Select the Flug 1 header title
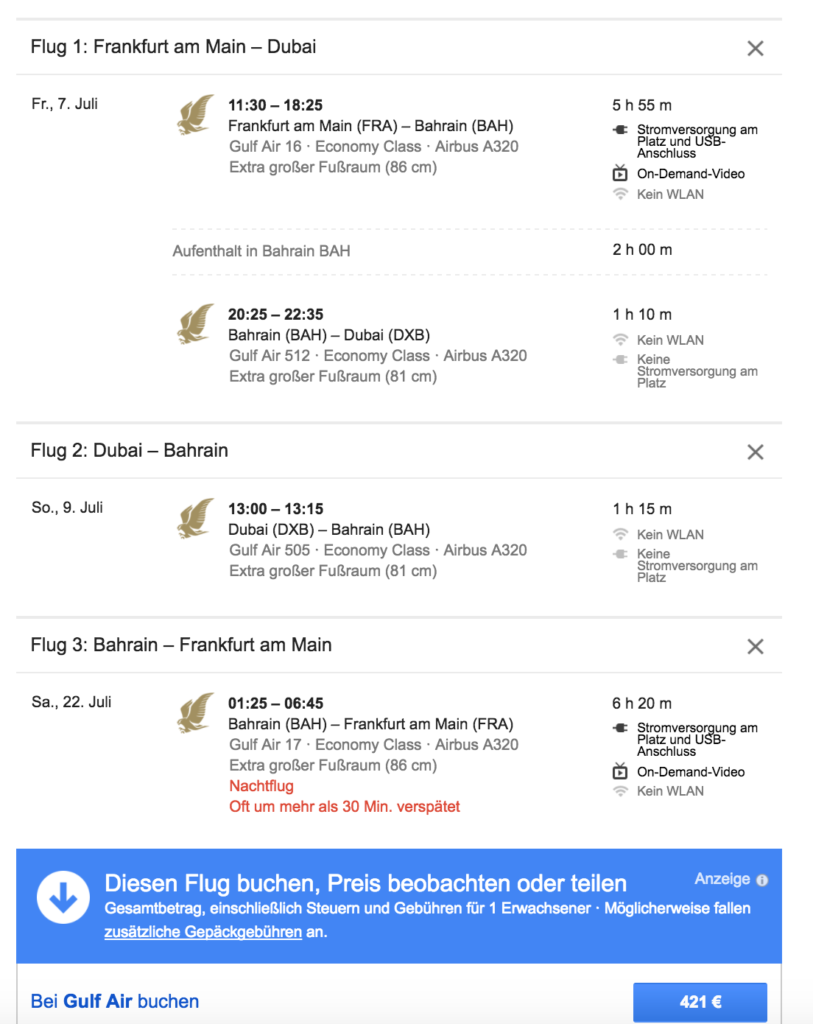Image resolution: width=813 pixels, height=1024 pixels. (174, 47)
